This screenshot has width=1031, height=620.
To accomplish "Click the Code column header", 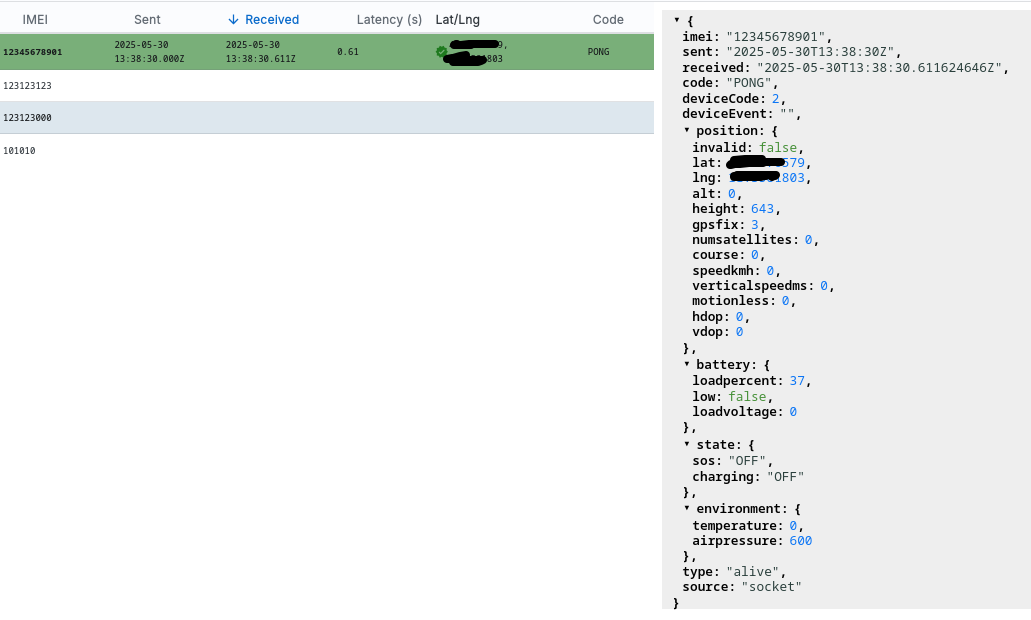I will pyautogui.click(x=607, y=19).
